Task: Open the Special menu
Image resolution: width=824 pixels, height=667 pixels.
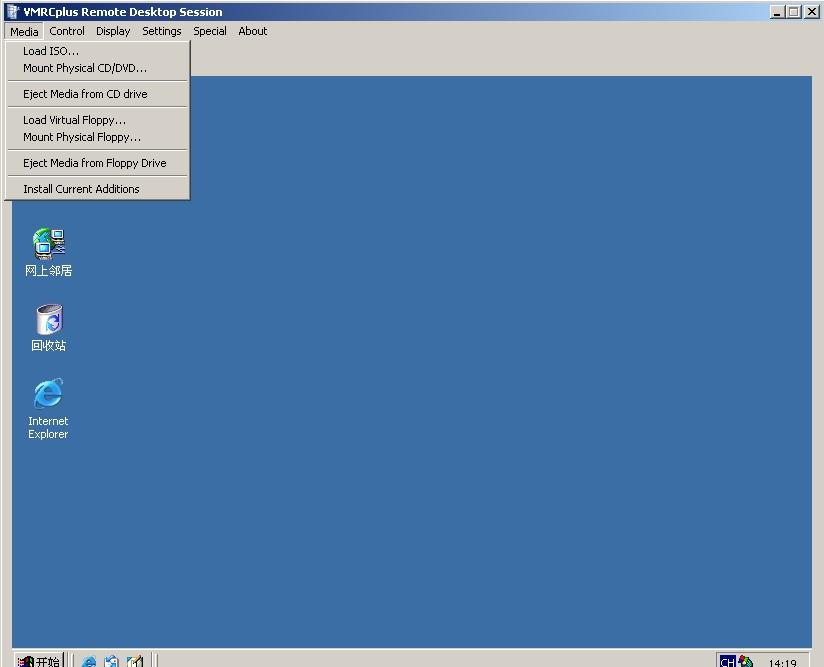Action: (x=210, y=31)
